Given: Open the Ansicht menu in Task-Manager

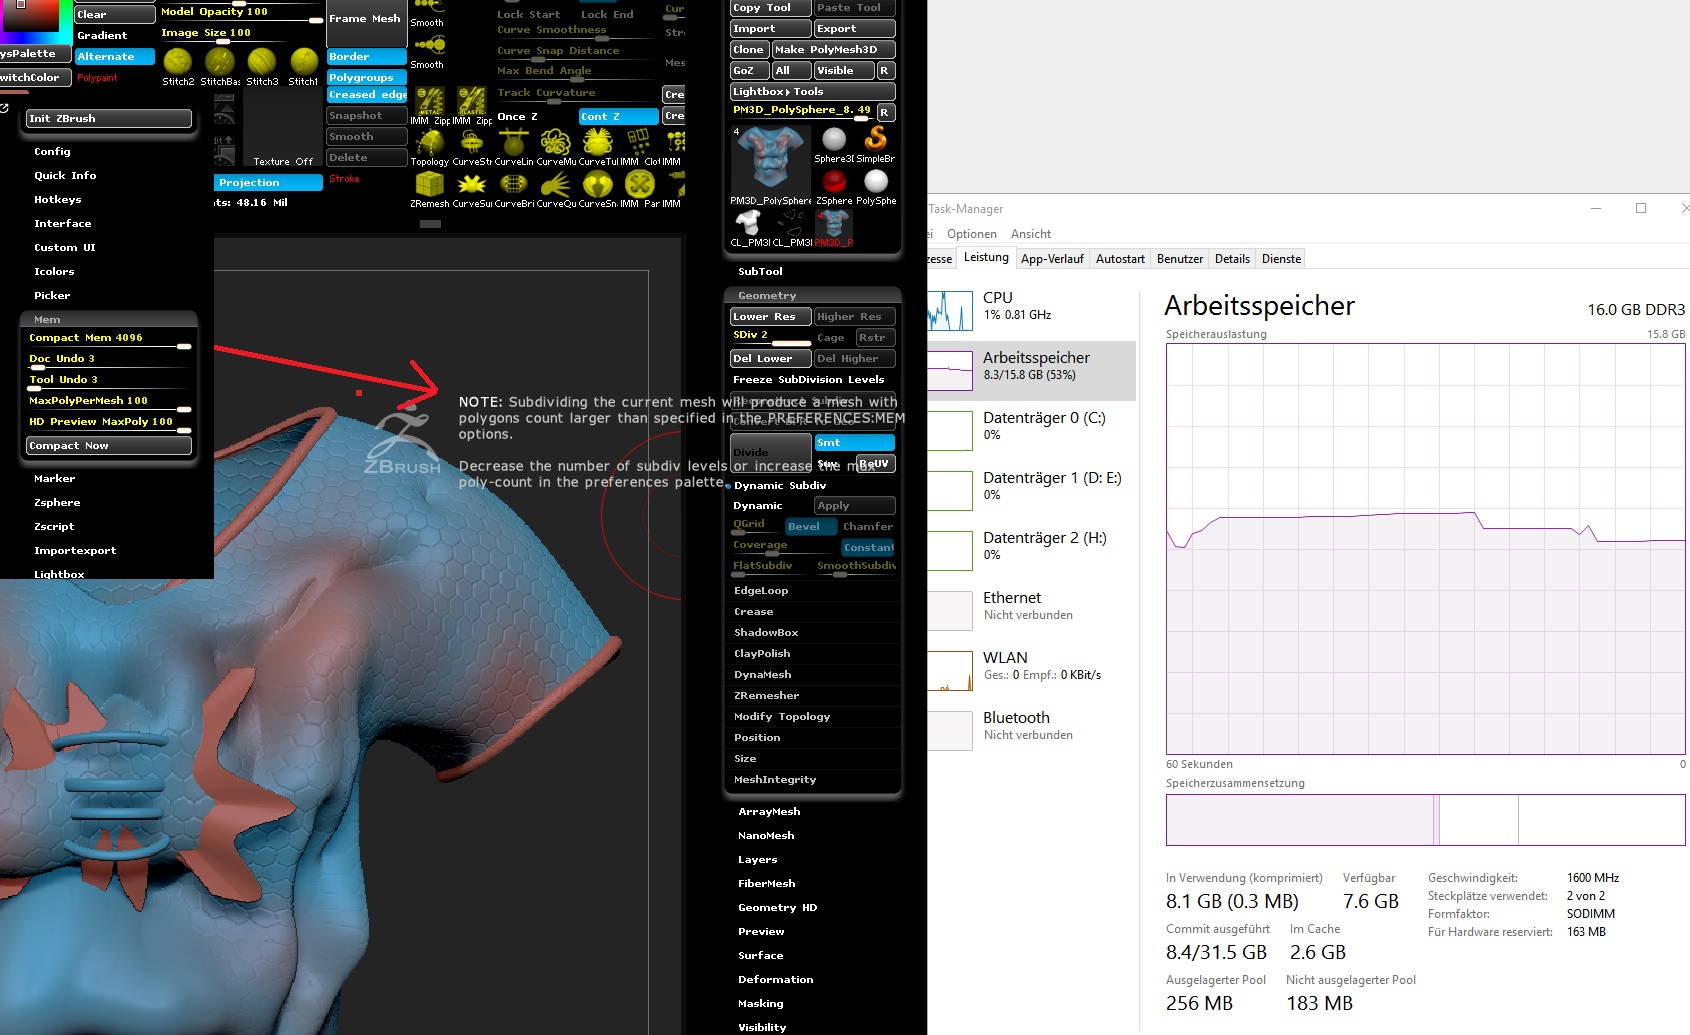Looking at the screenshot, I should 1031,234.
